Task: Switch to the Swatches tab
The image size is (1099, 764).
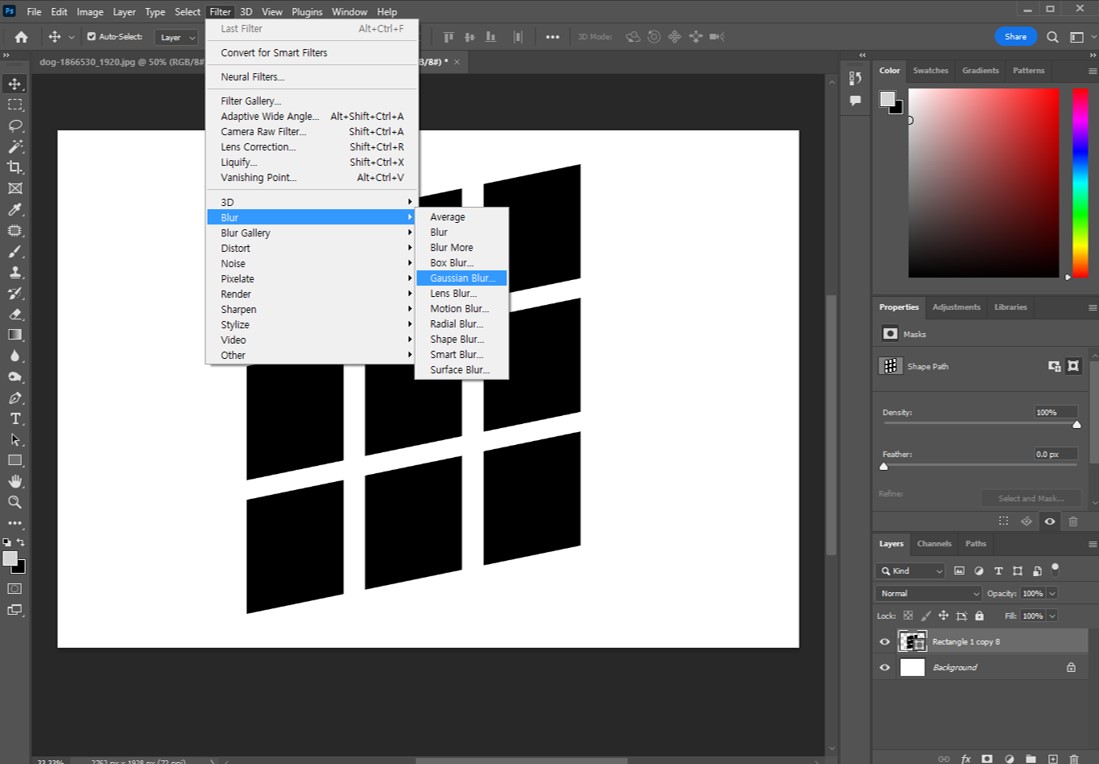Action: 930,70
